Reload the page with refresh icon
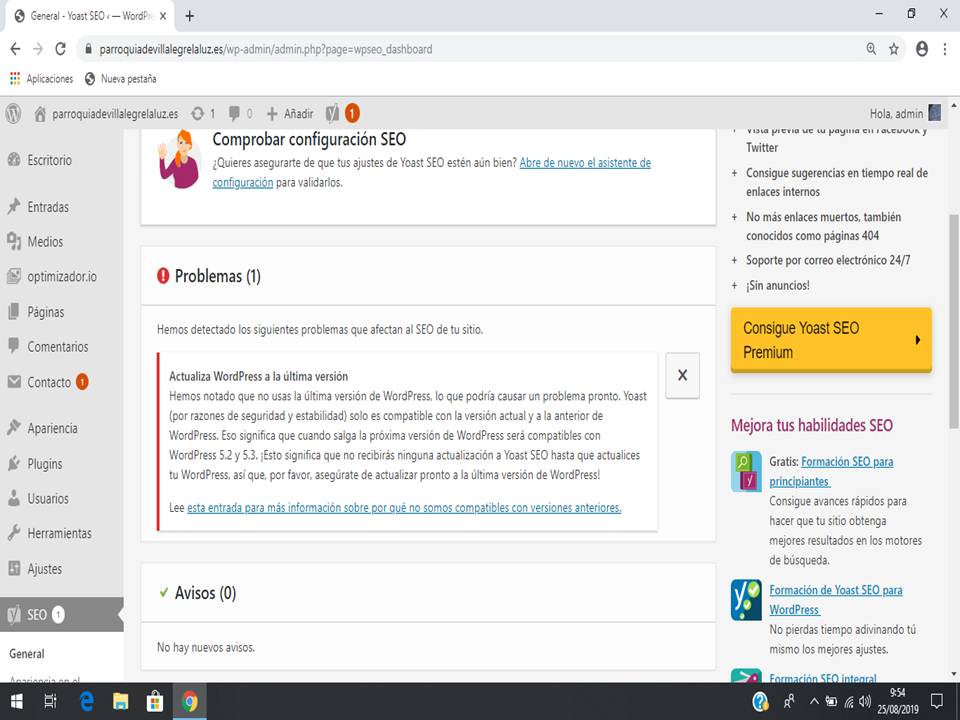Image resolution: width=960 pixels, height=720 pixels. click(x=61, y=49)
